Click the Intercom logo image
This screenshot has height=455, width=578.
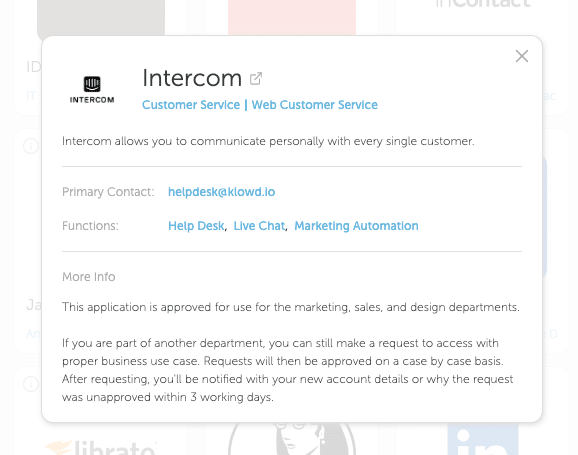[92, 90]
